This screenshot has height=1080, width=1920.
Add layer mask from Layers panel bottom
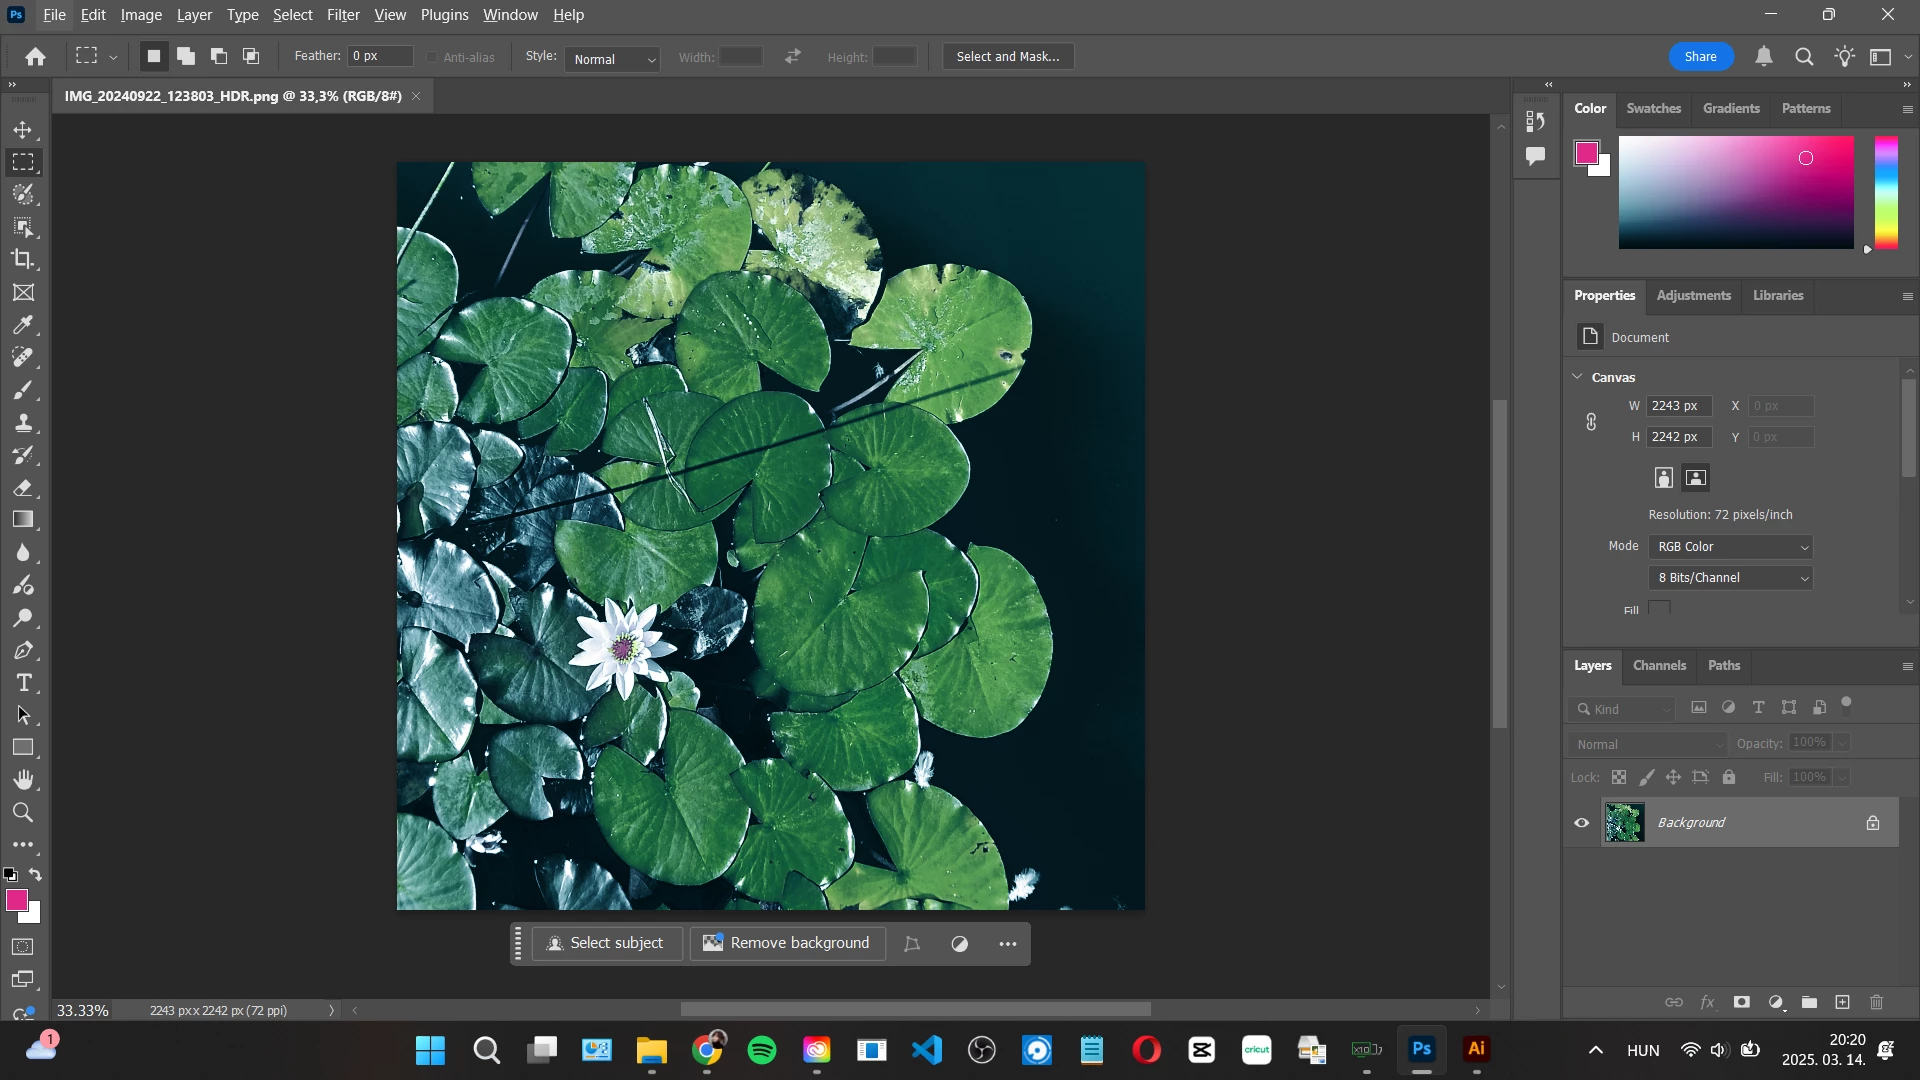1742,1002
